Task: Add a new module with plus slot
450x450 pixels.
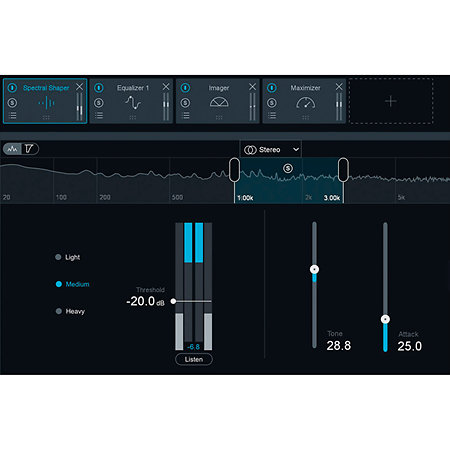Action: coord(391,101)
